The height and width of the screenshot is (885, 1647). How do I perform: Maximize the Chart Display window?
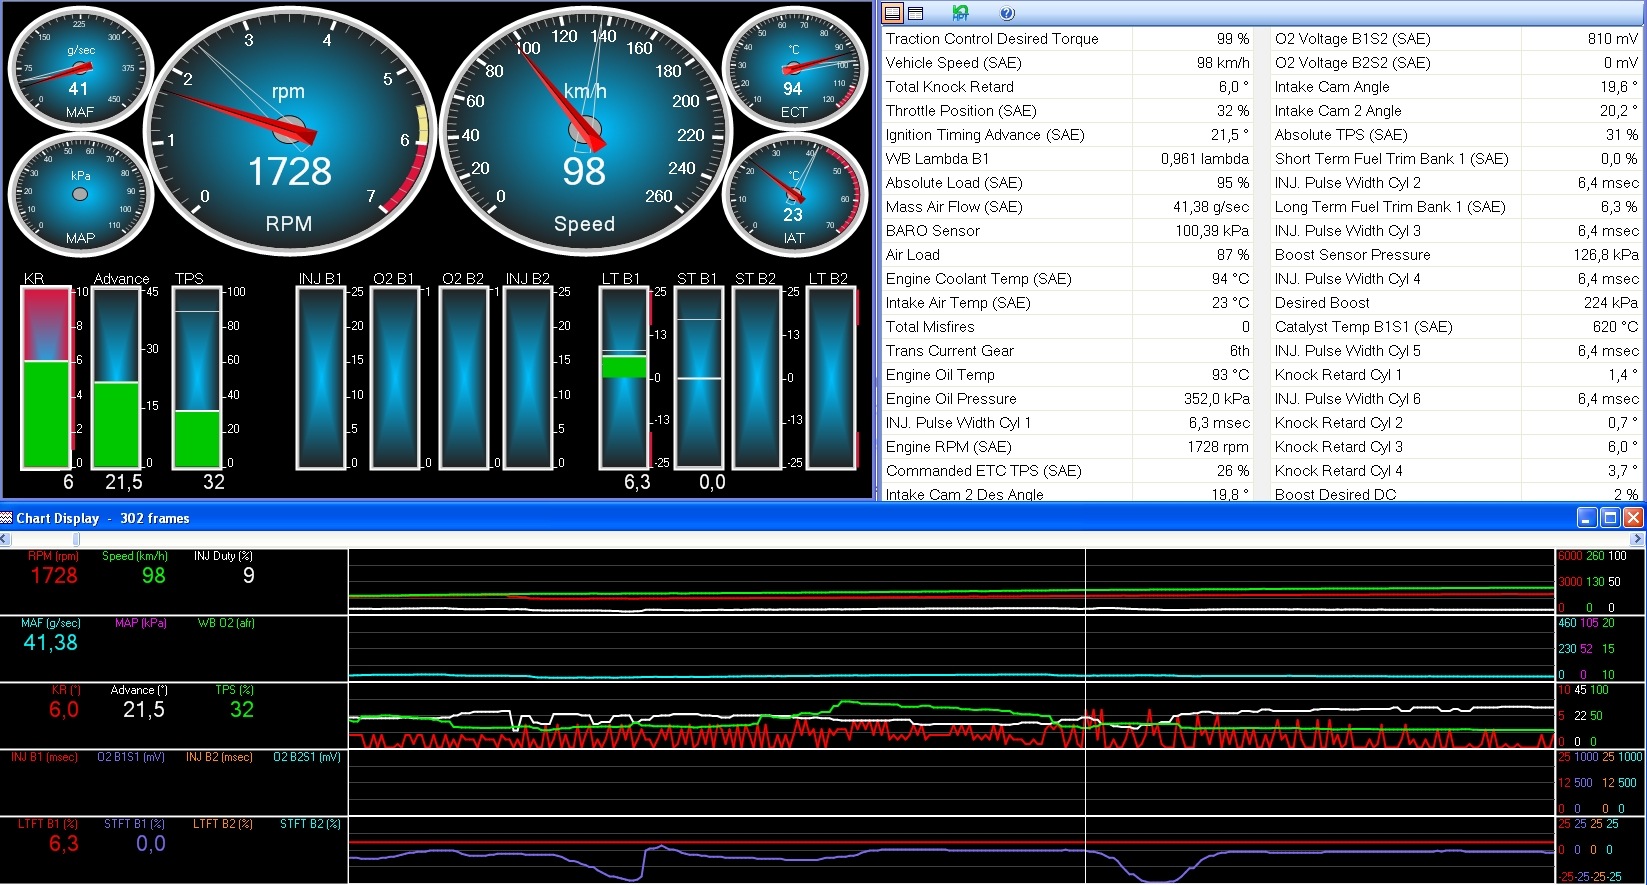tap(1610, 518)
